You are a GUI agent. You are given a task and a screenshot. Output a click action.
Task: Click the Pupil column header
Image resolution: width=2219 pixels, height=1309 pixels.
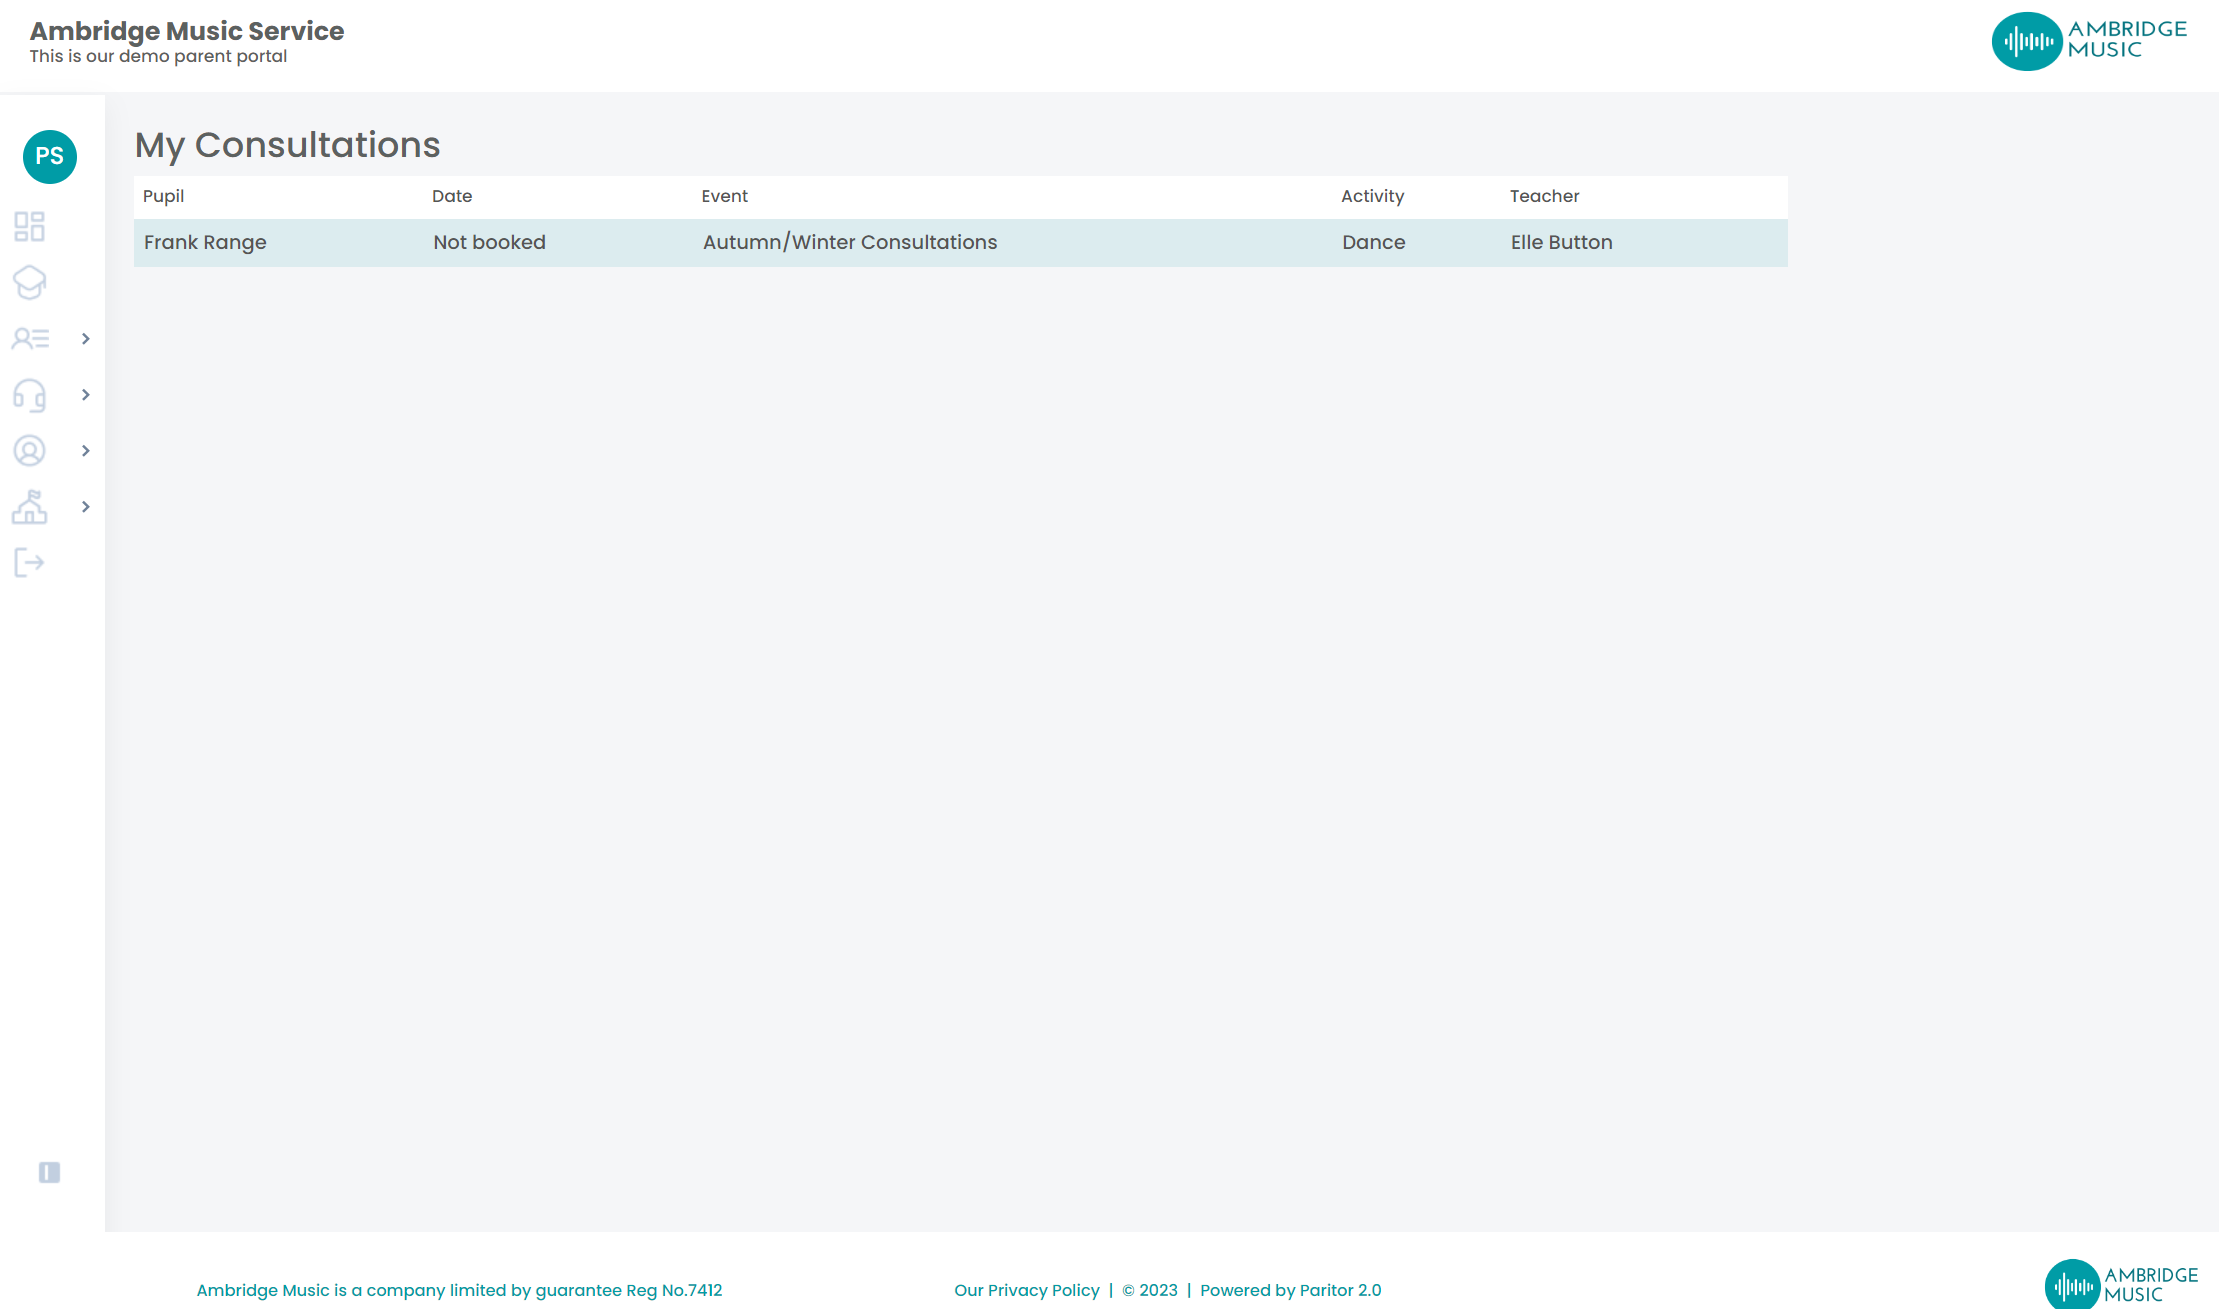pos(163,196)
